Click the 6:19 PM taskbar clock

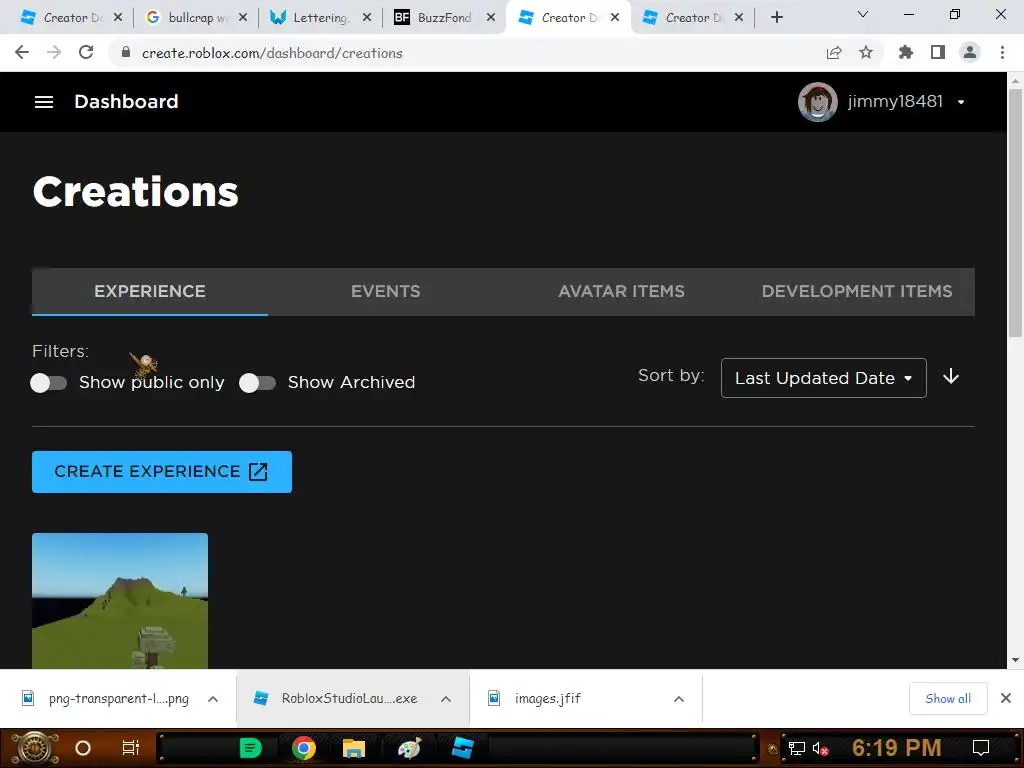[x=897, y=748]
